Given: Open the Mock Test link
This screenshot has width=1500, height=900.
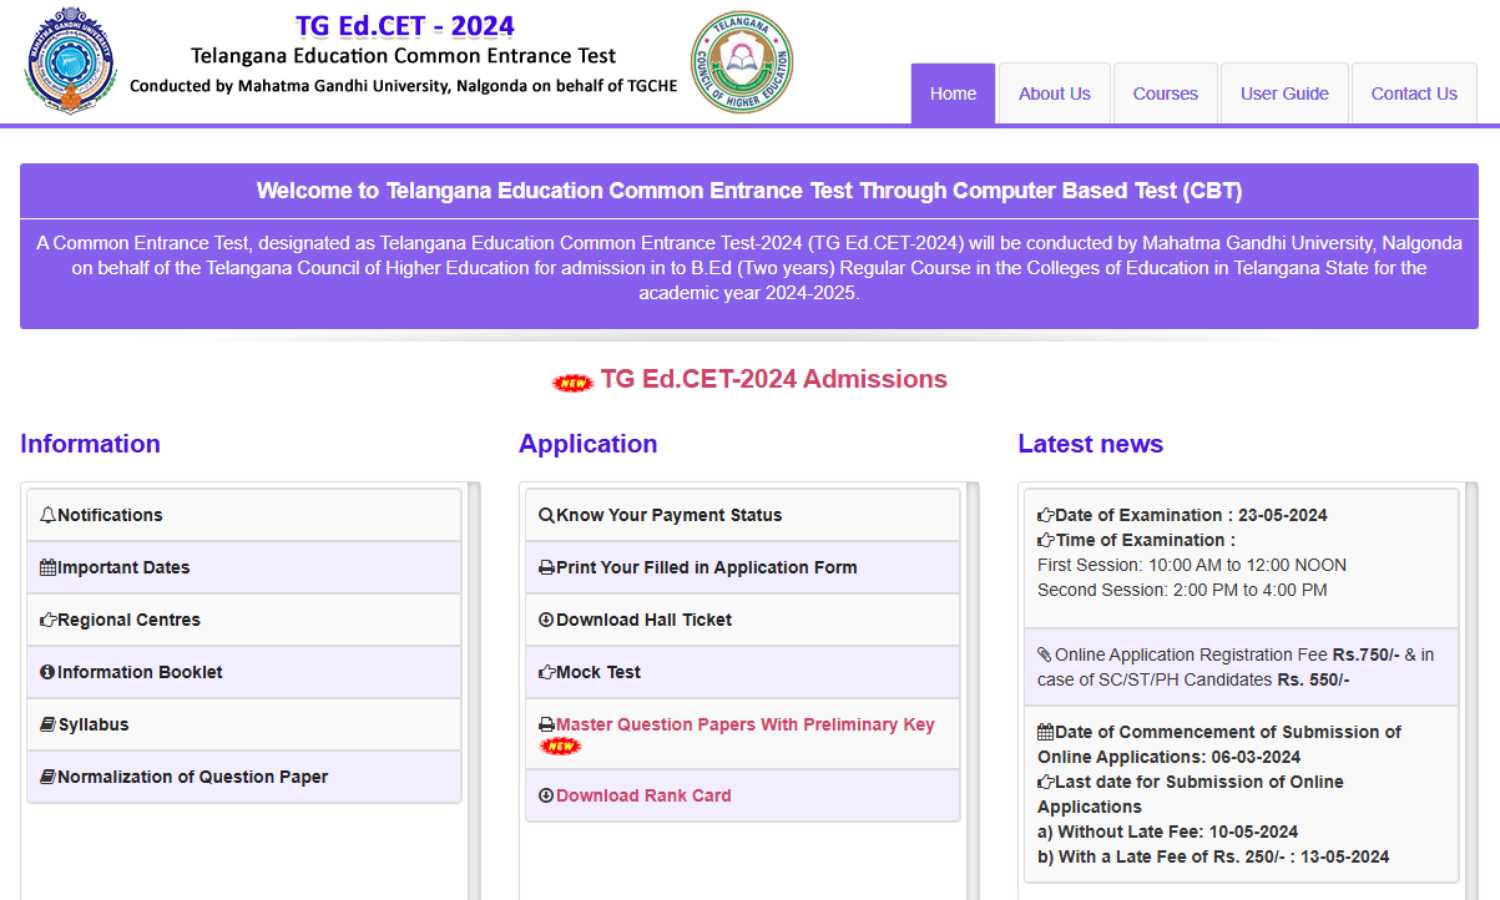Looking at the screenshot, I should 598,673.
